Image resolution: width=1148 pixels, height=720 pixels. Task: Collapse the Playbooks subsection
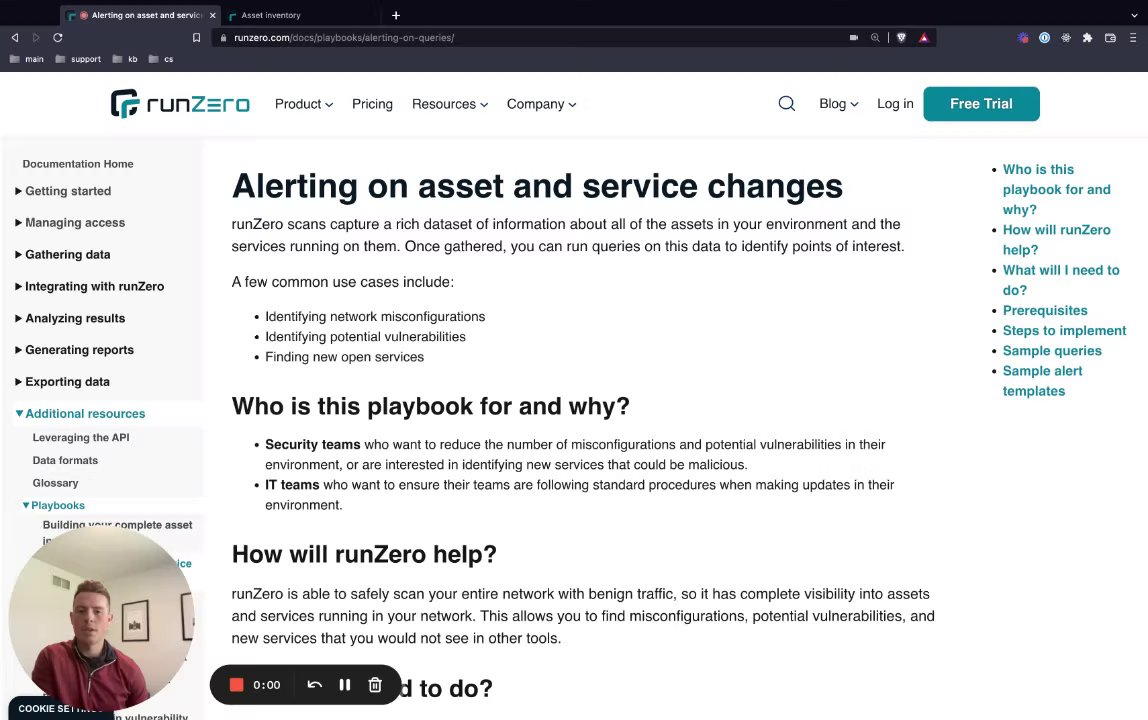(x=53, y=505)
